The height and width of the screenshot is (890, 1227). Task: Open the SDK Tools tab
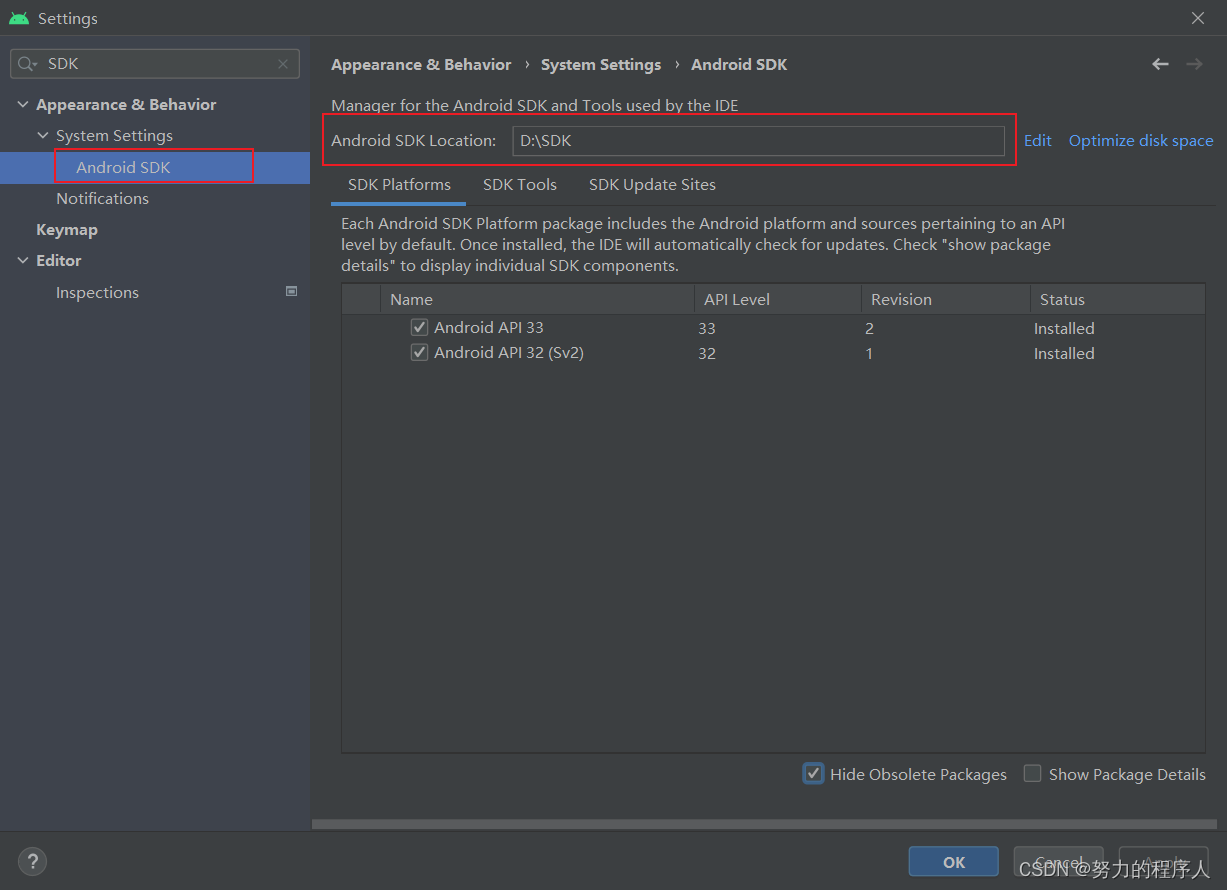pyautogui.click(x=520, y=185)
